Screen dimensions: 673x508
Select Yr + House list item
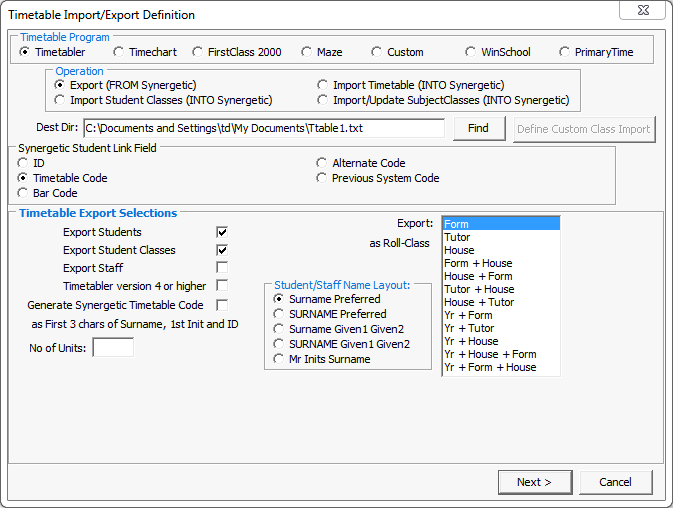[x=501, y=341]
